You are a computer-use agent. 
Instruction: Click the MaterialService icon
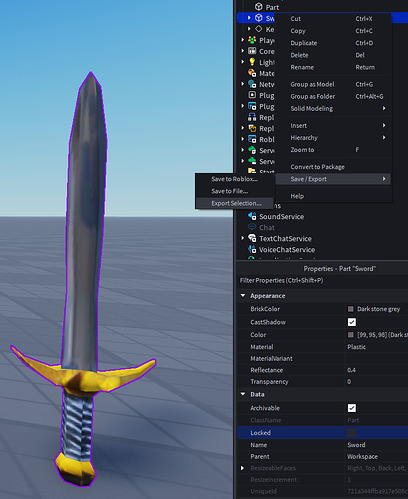coord(252,73)
